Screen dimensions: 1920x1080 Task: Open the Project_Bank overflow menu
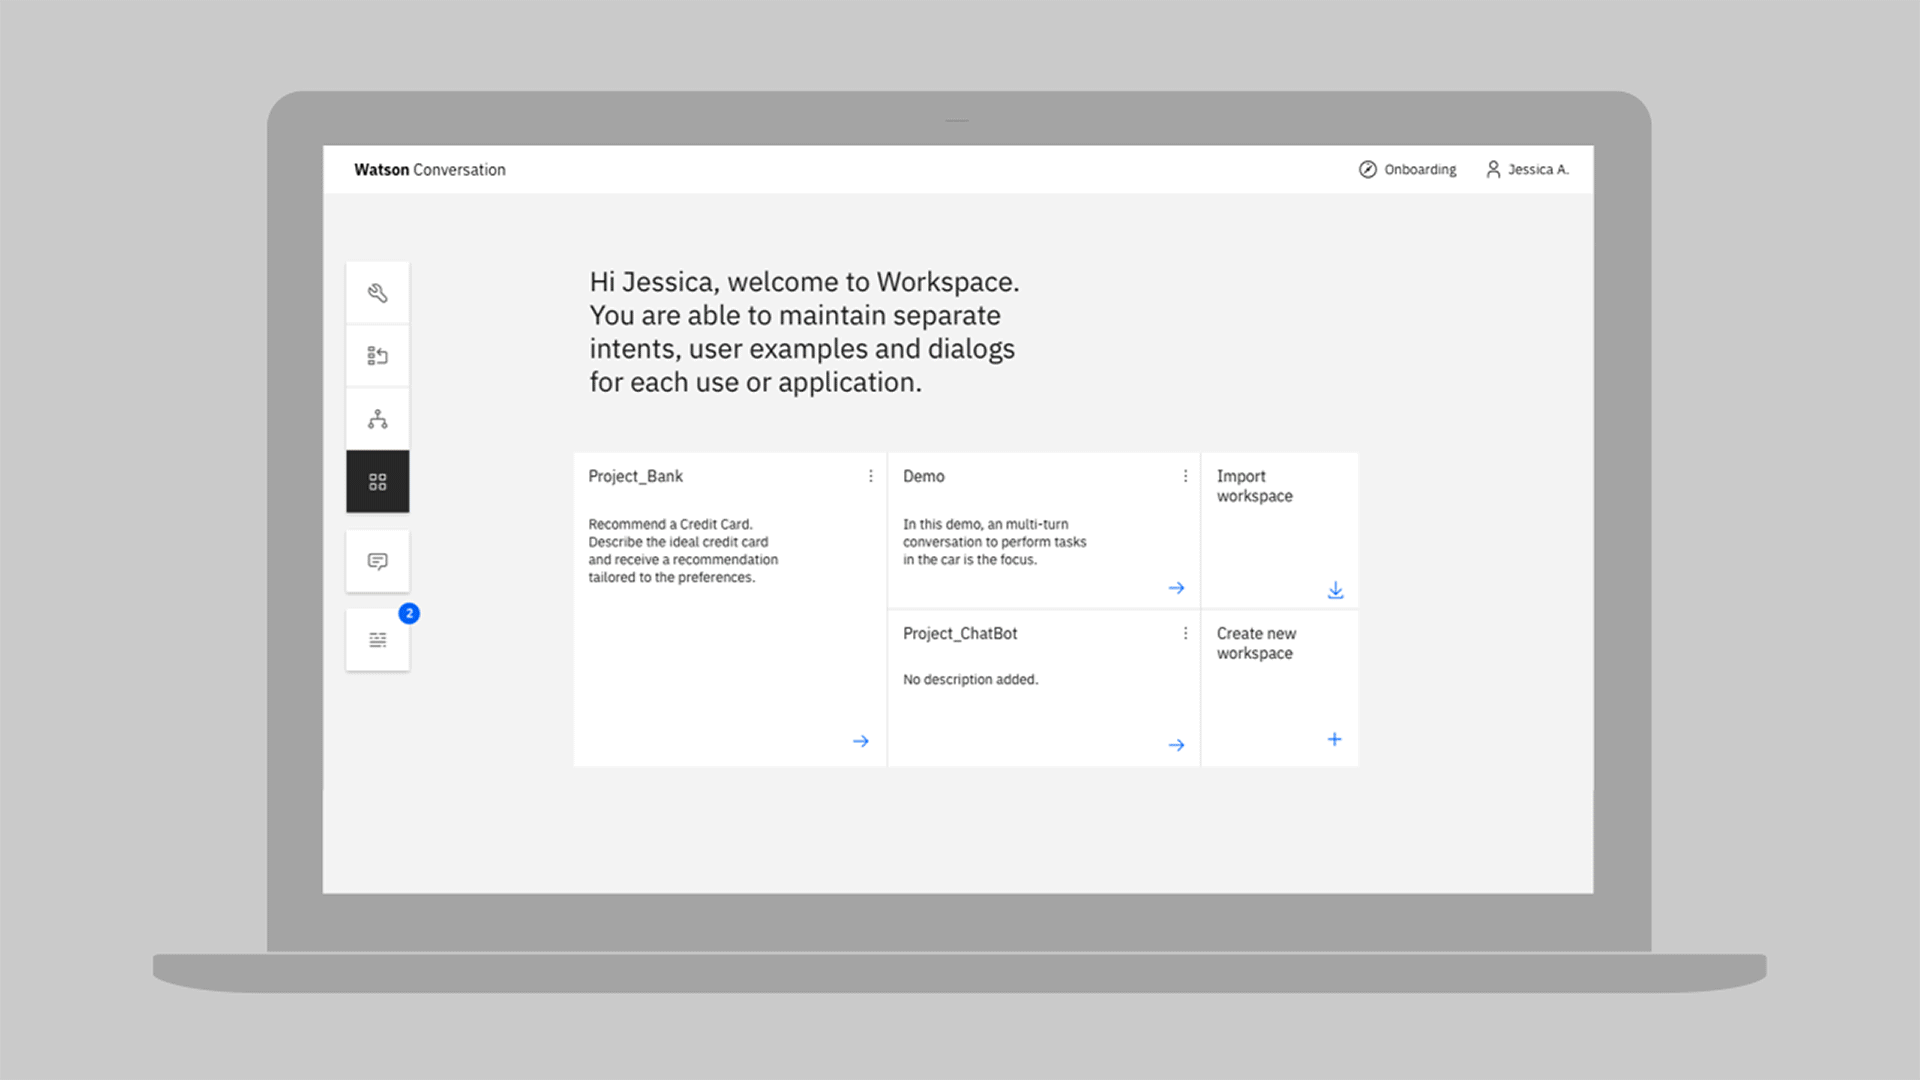pos(869,476)
